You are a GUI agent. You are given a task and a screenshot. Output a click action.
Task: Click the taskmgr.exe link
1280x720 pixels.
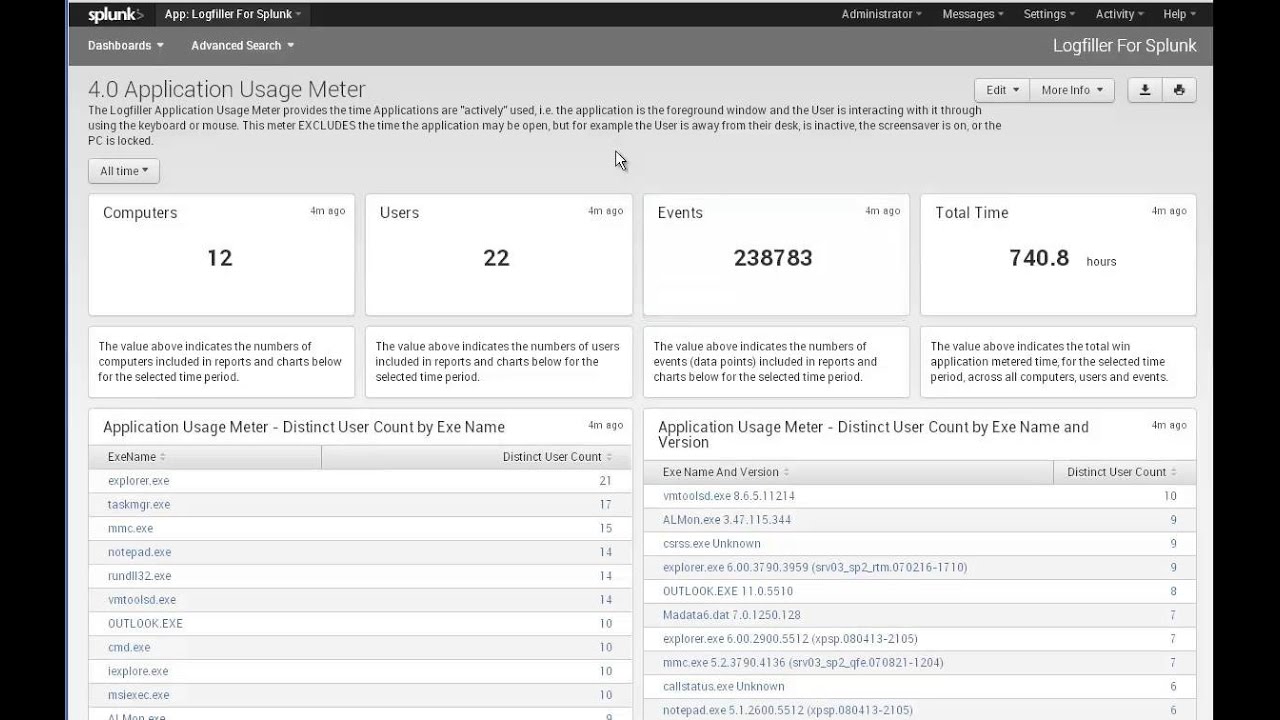138,505
